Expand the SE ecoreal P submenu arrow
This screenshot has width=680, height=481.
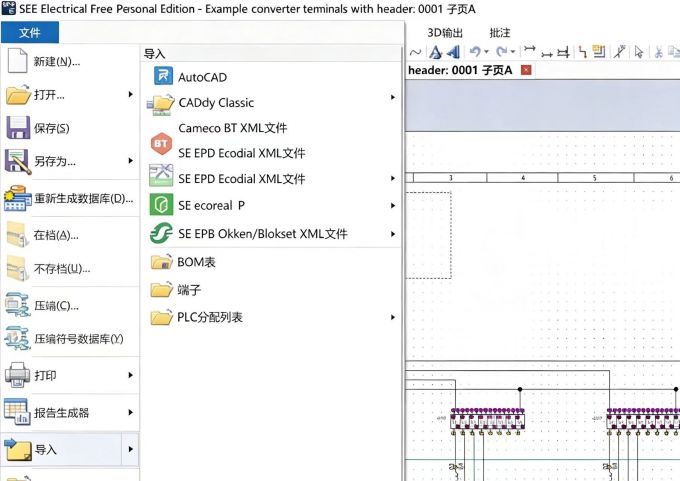coord(392,206)
